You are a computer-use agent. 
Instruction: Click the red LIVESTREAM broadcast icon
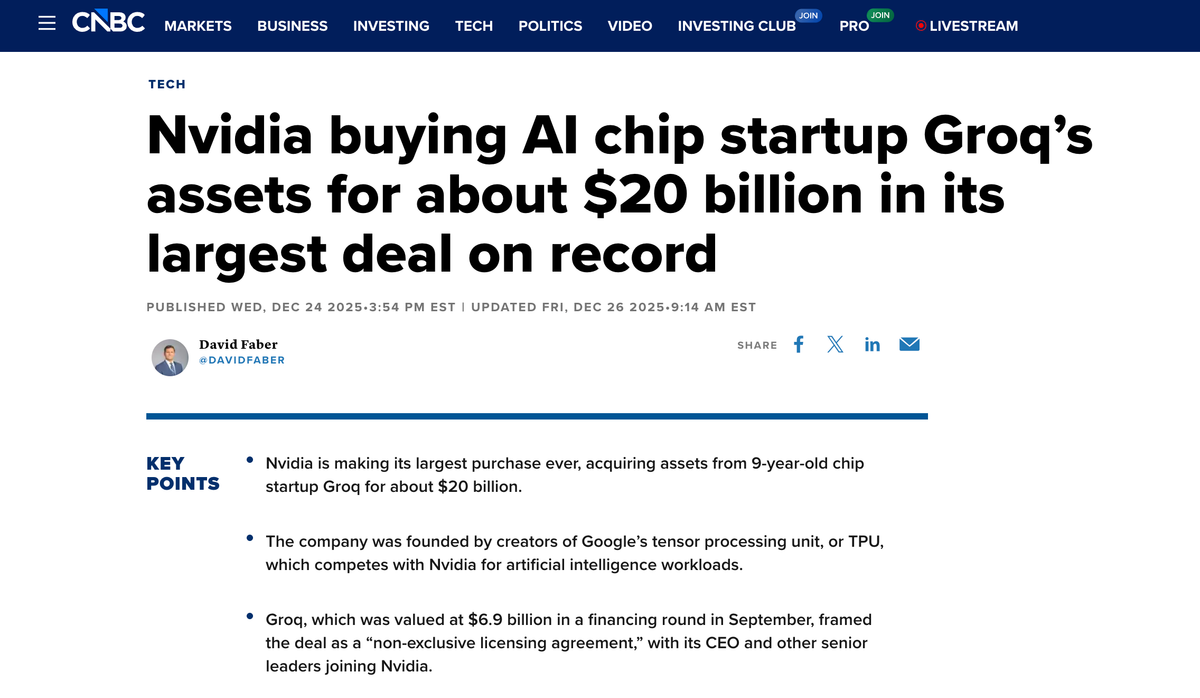tap(922, 26)
